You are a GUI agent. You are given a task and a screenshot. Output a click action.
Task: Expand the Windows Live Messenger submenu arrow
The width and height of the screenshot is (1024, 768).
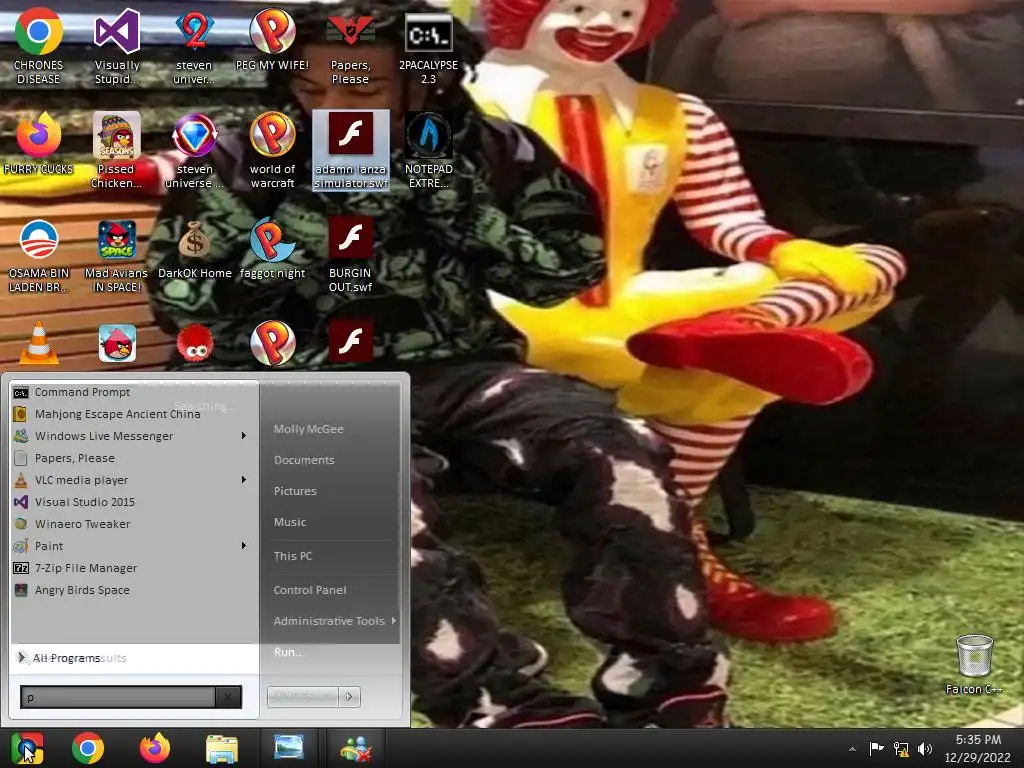click(x=244, y=436)
